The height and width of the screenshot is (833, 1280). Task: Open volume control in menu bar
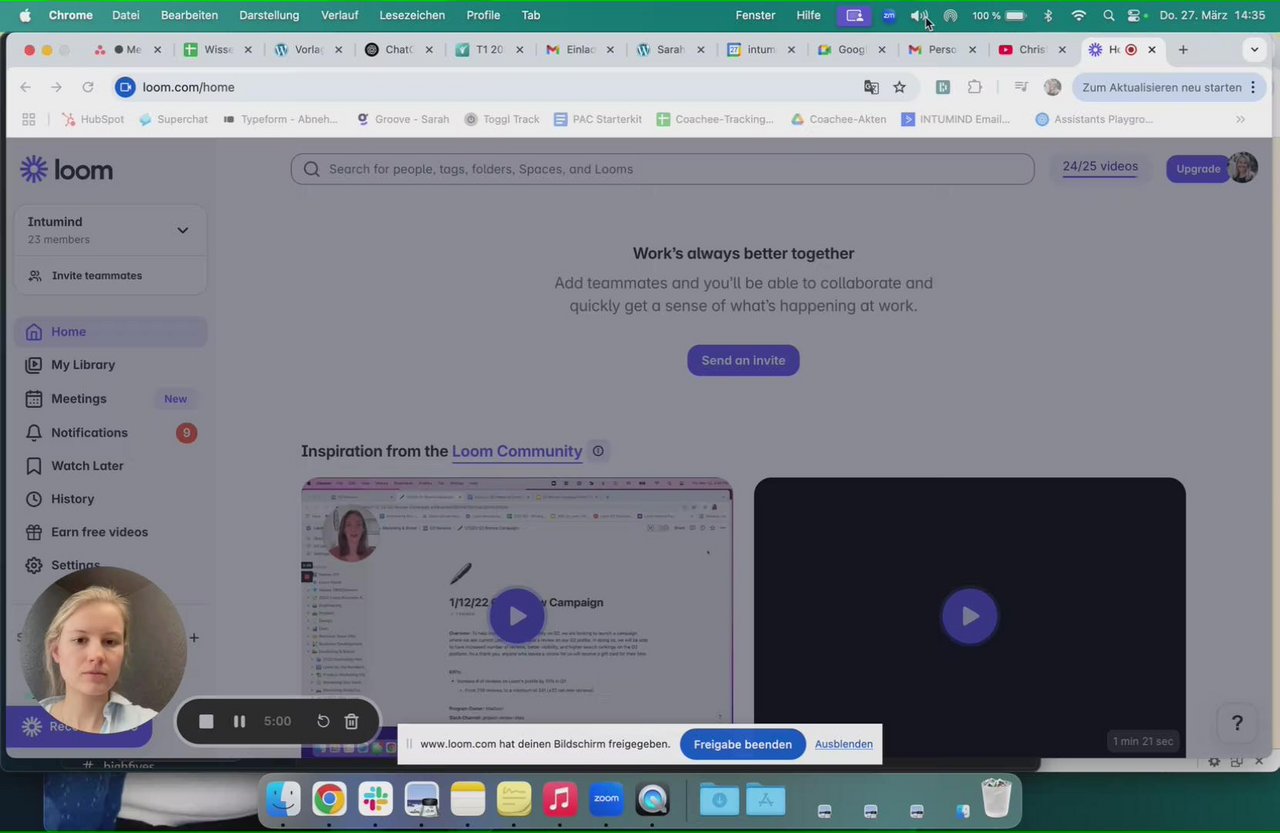918,15
